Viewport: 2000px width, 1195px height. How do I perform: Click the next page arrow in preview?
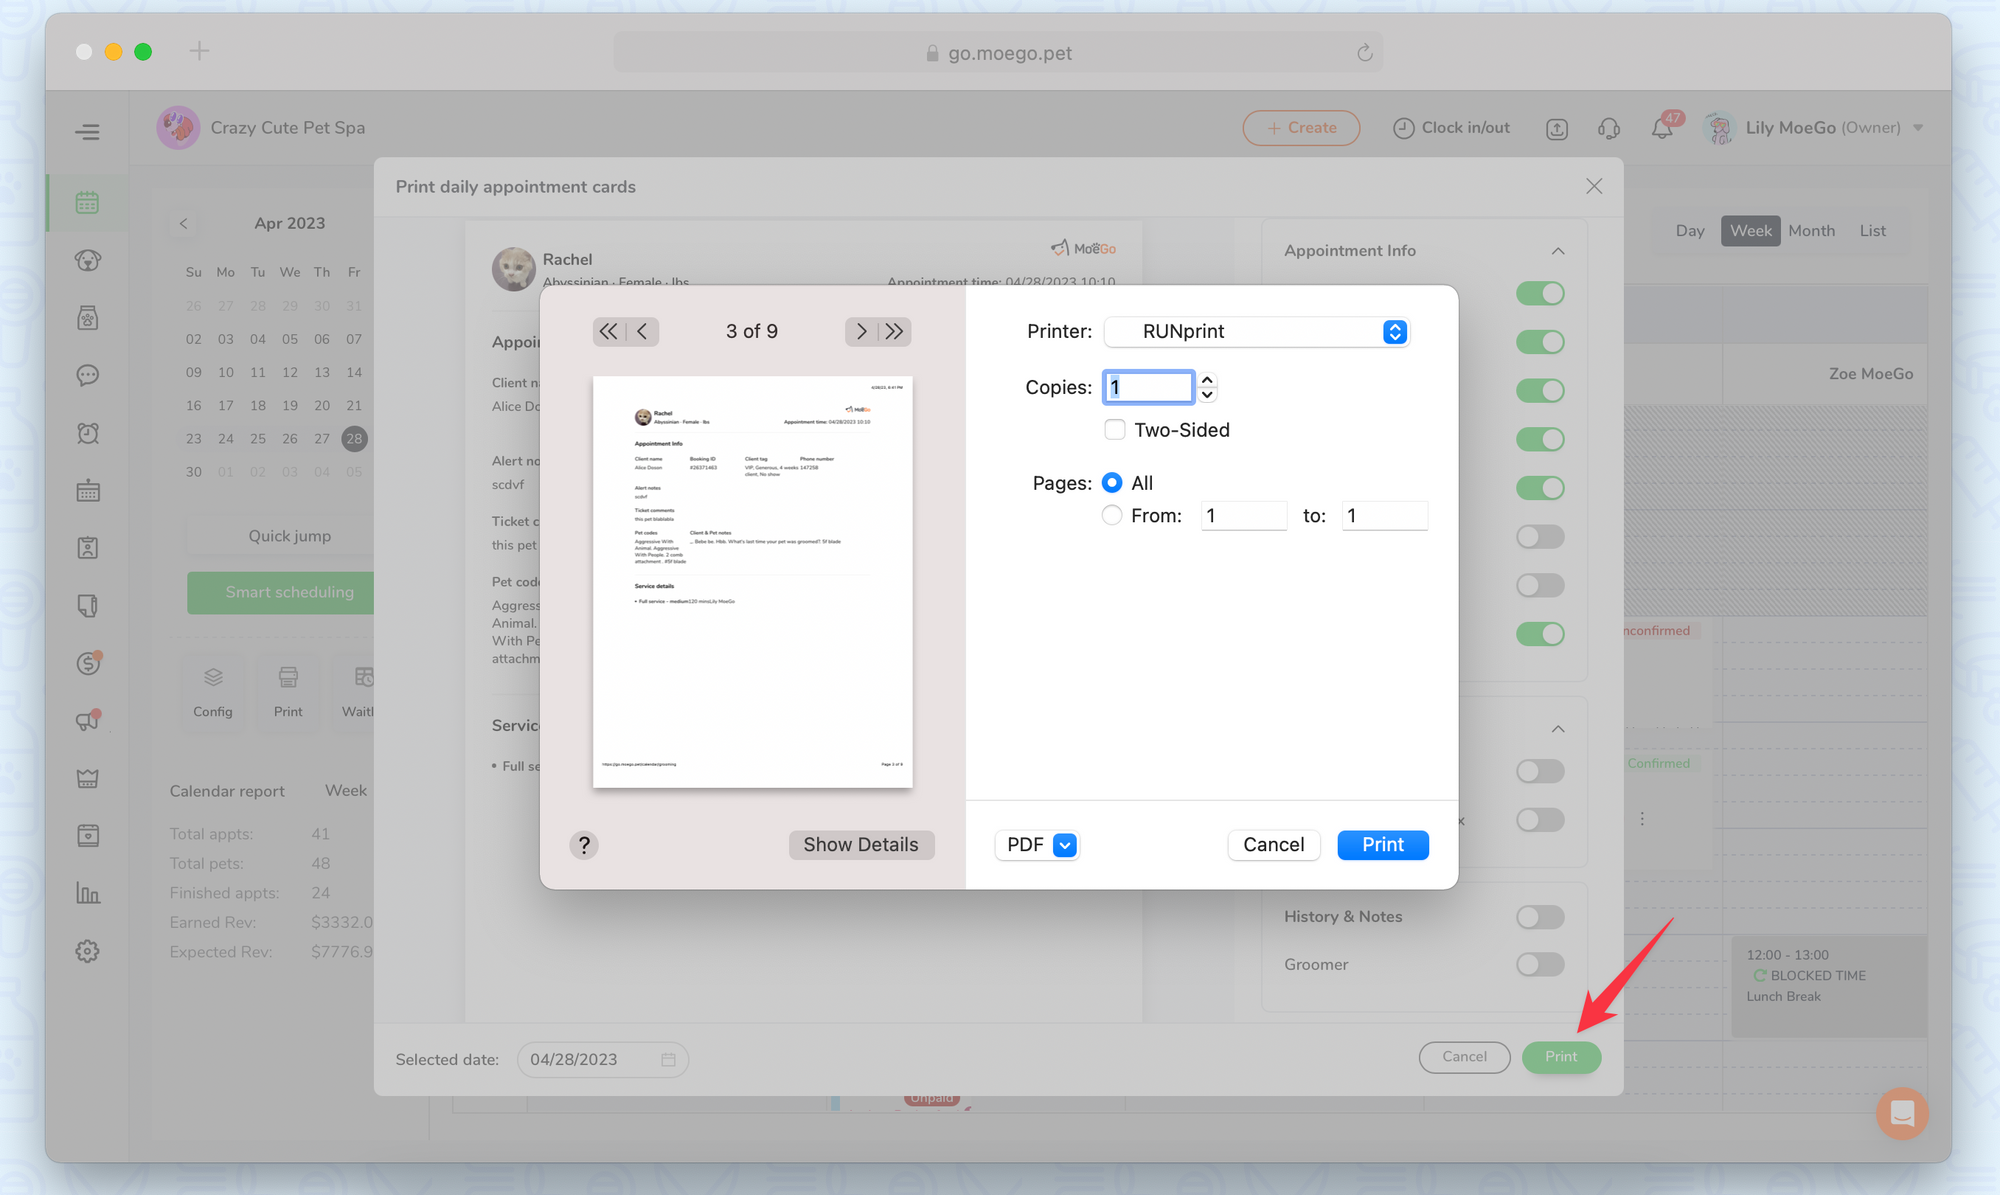[x=861, y=331]
